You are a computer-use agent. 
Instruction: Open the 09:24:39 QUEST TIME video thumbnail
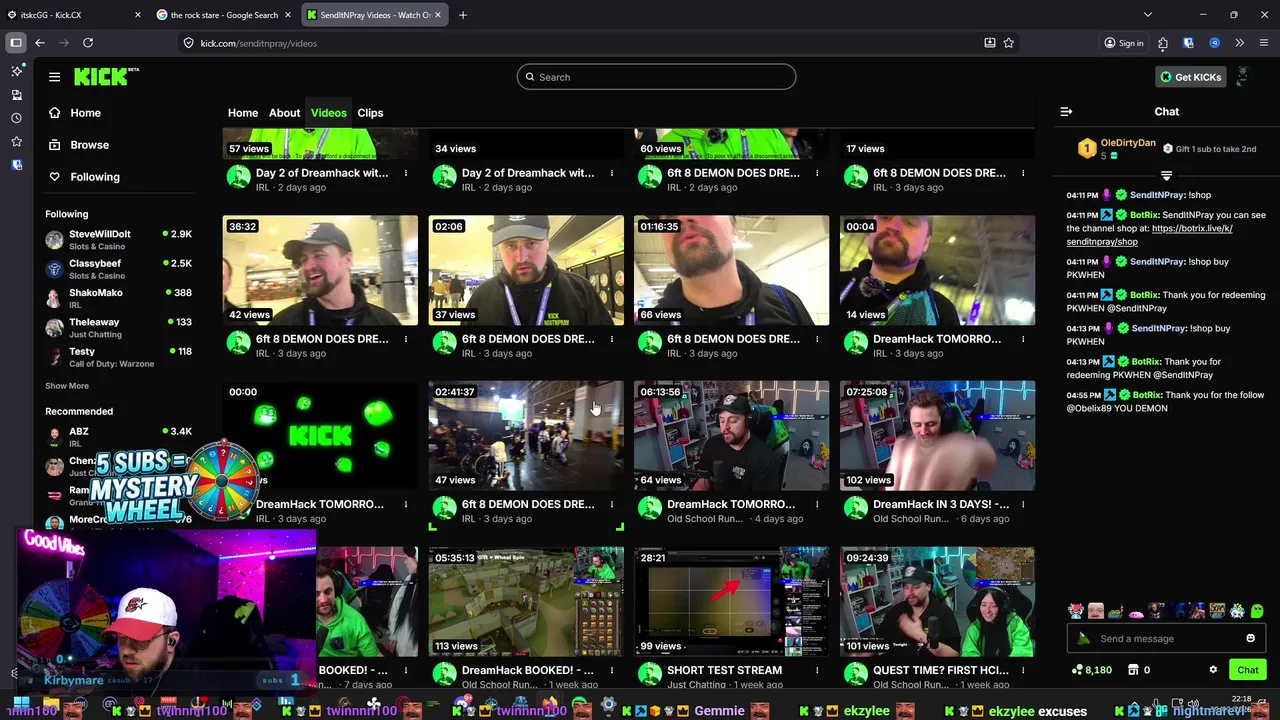point(937,602)
